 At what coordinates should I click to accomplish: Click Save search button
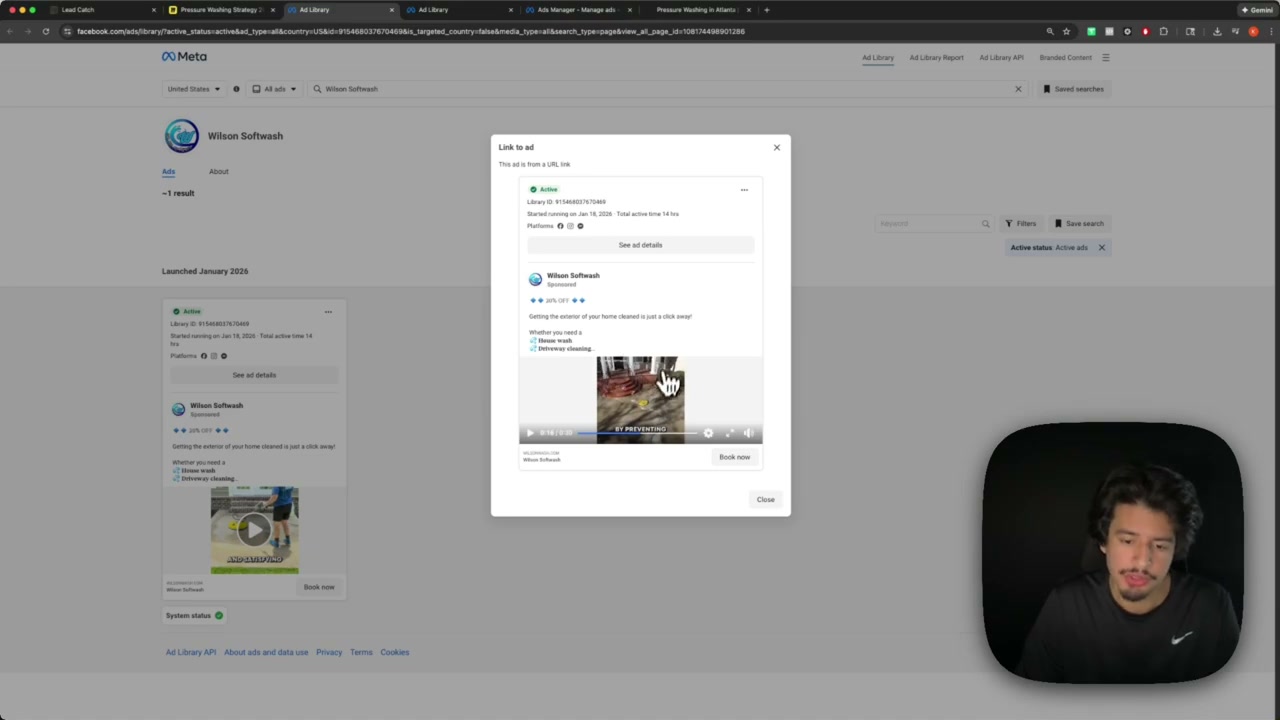click(1079, 224)
